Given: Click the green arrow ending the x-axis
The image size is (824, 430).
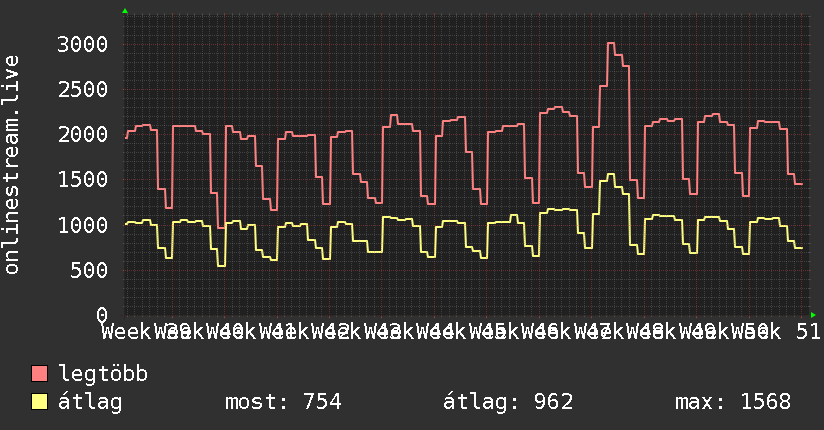Looking at the screenshot, I should point(813,315).
